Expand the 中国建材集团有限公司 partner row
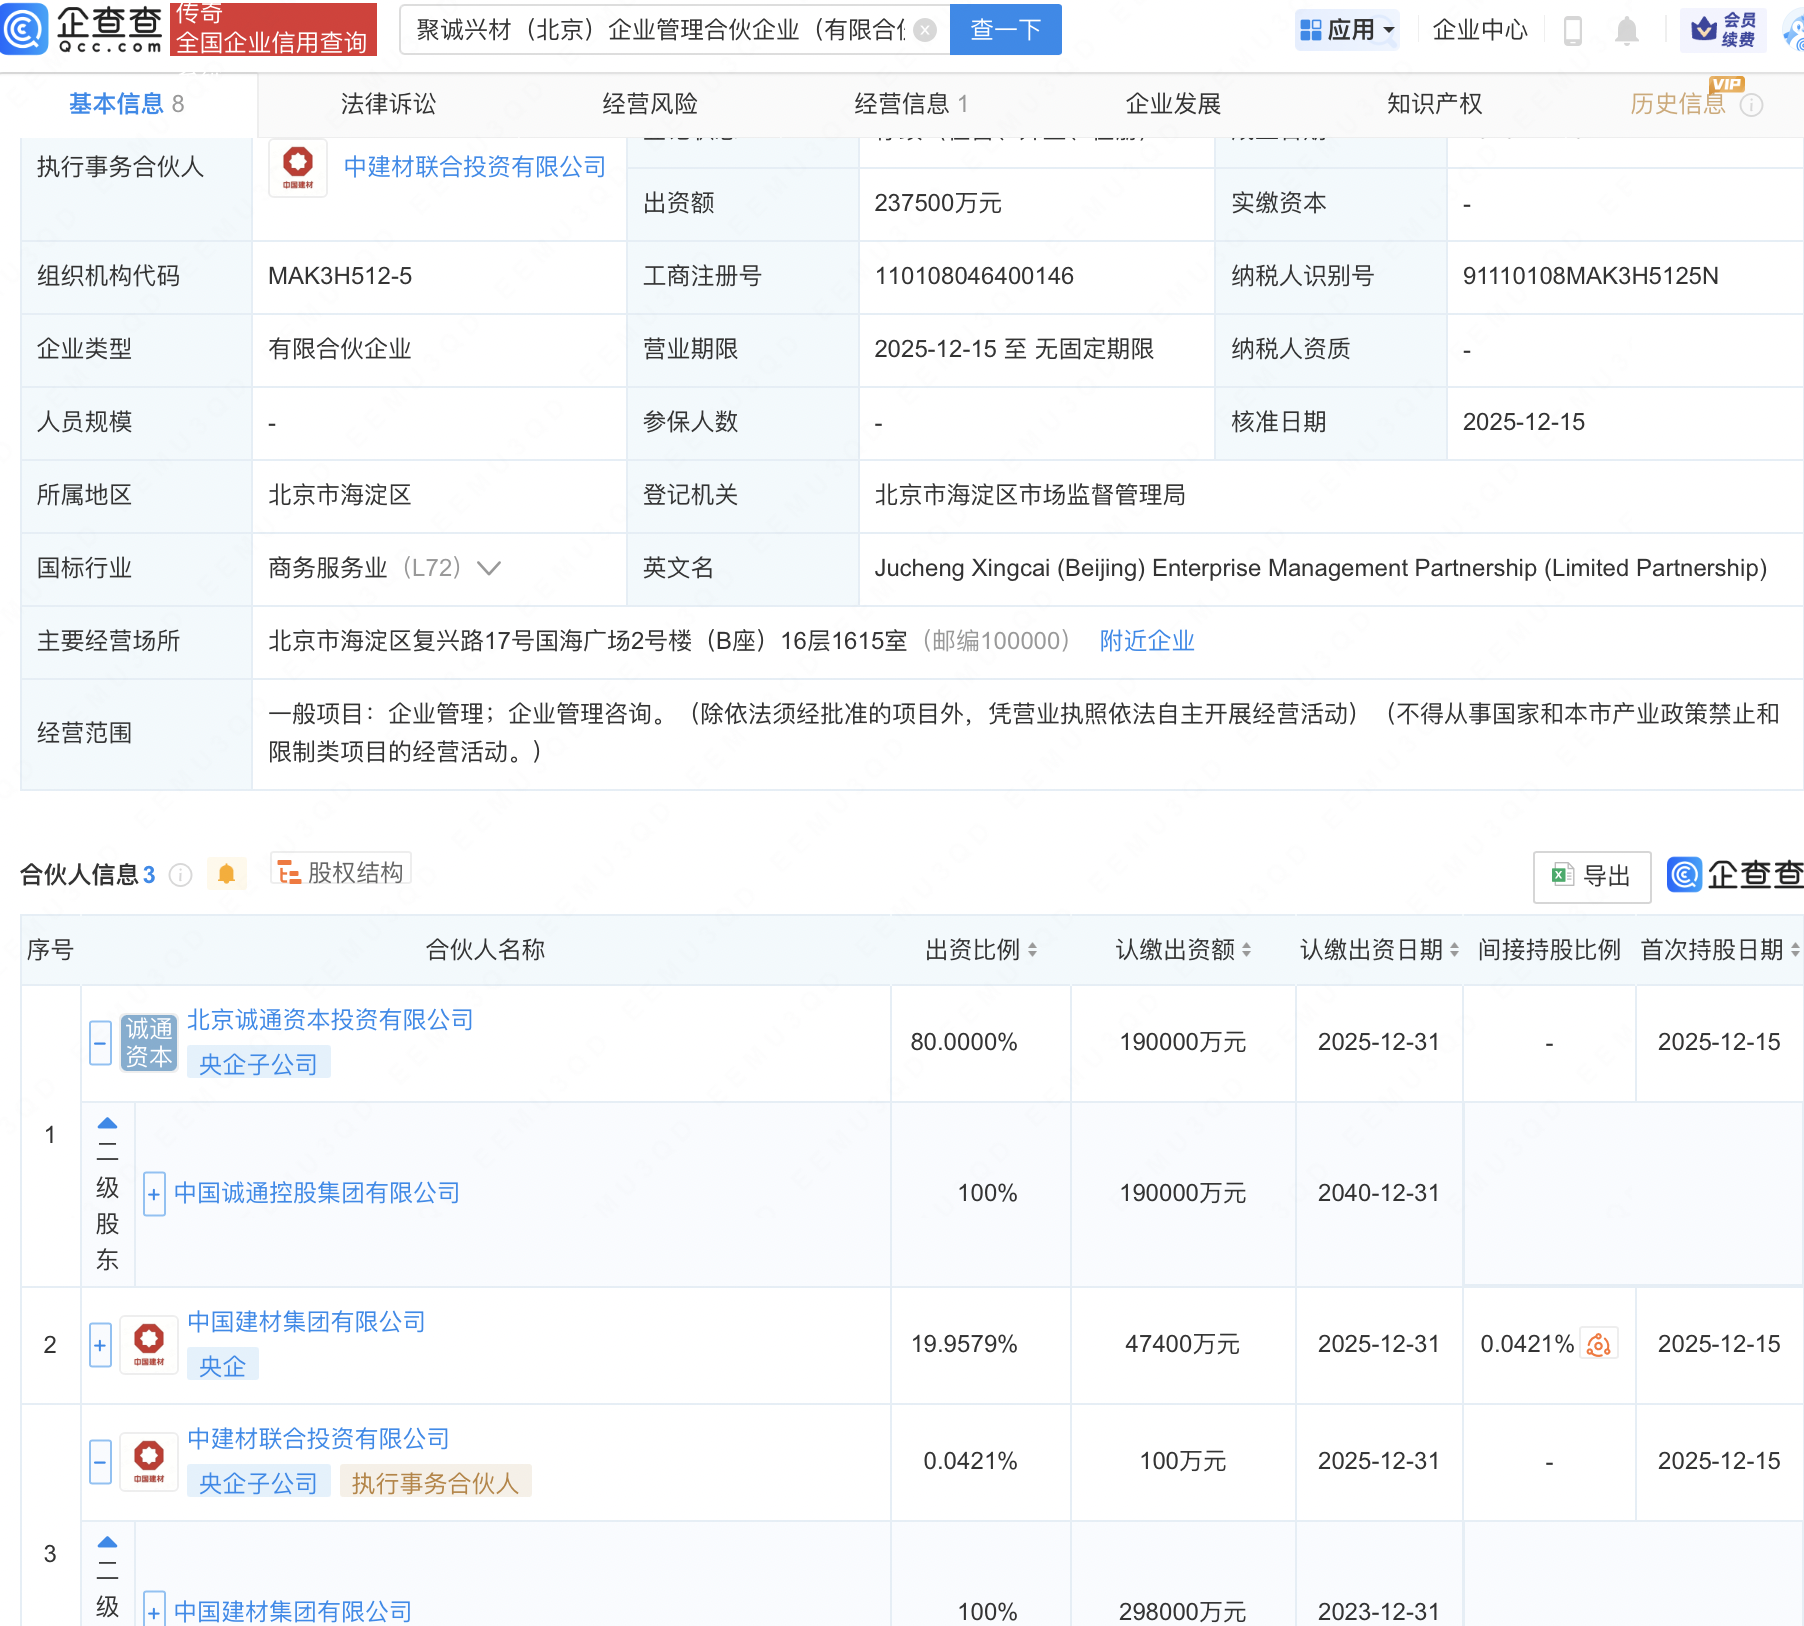Image resolution: width=1804 pixels, height=1626 pixels. point(100,1345)
